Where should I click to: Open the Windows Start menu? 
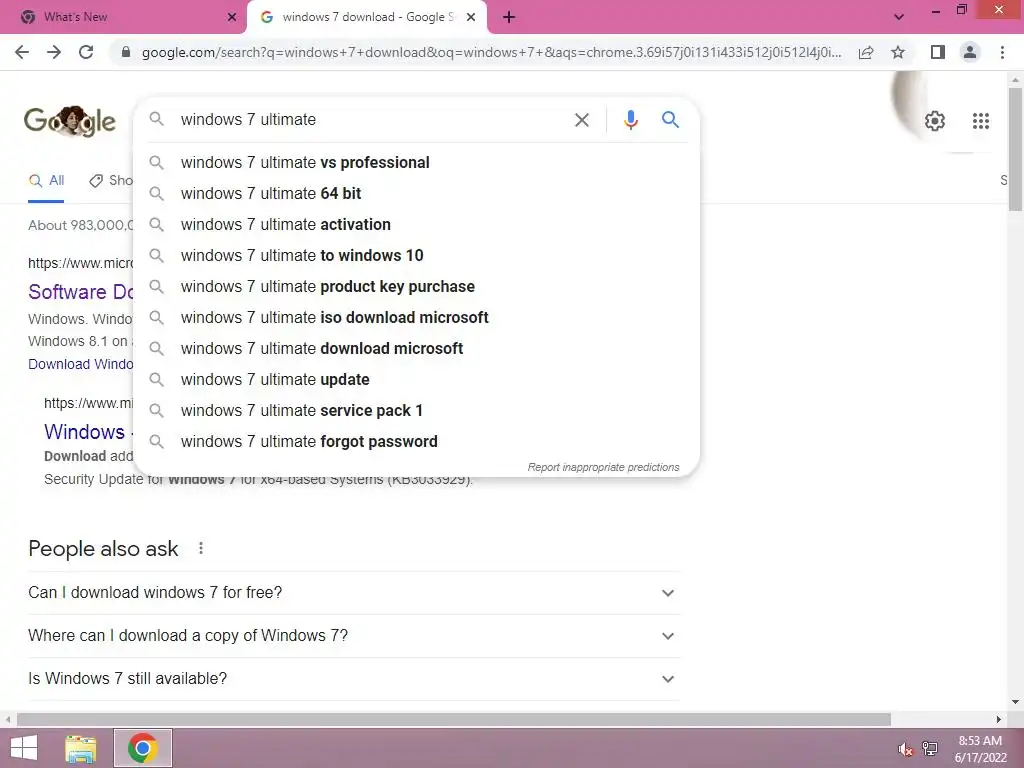tap(24, 748)
